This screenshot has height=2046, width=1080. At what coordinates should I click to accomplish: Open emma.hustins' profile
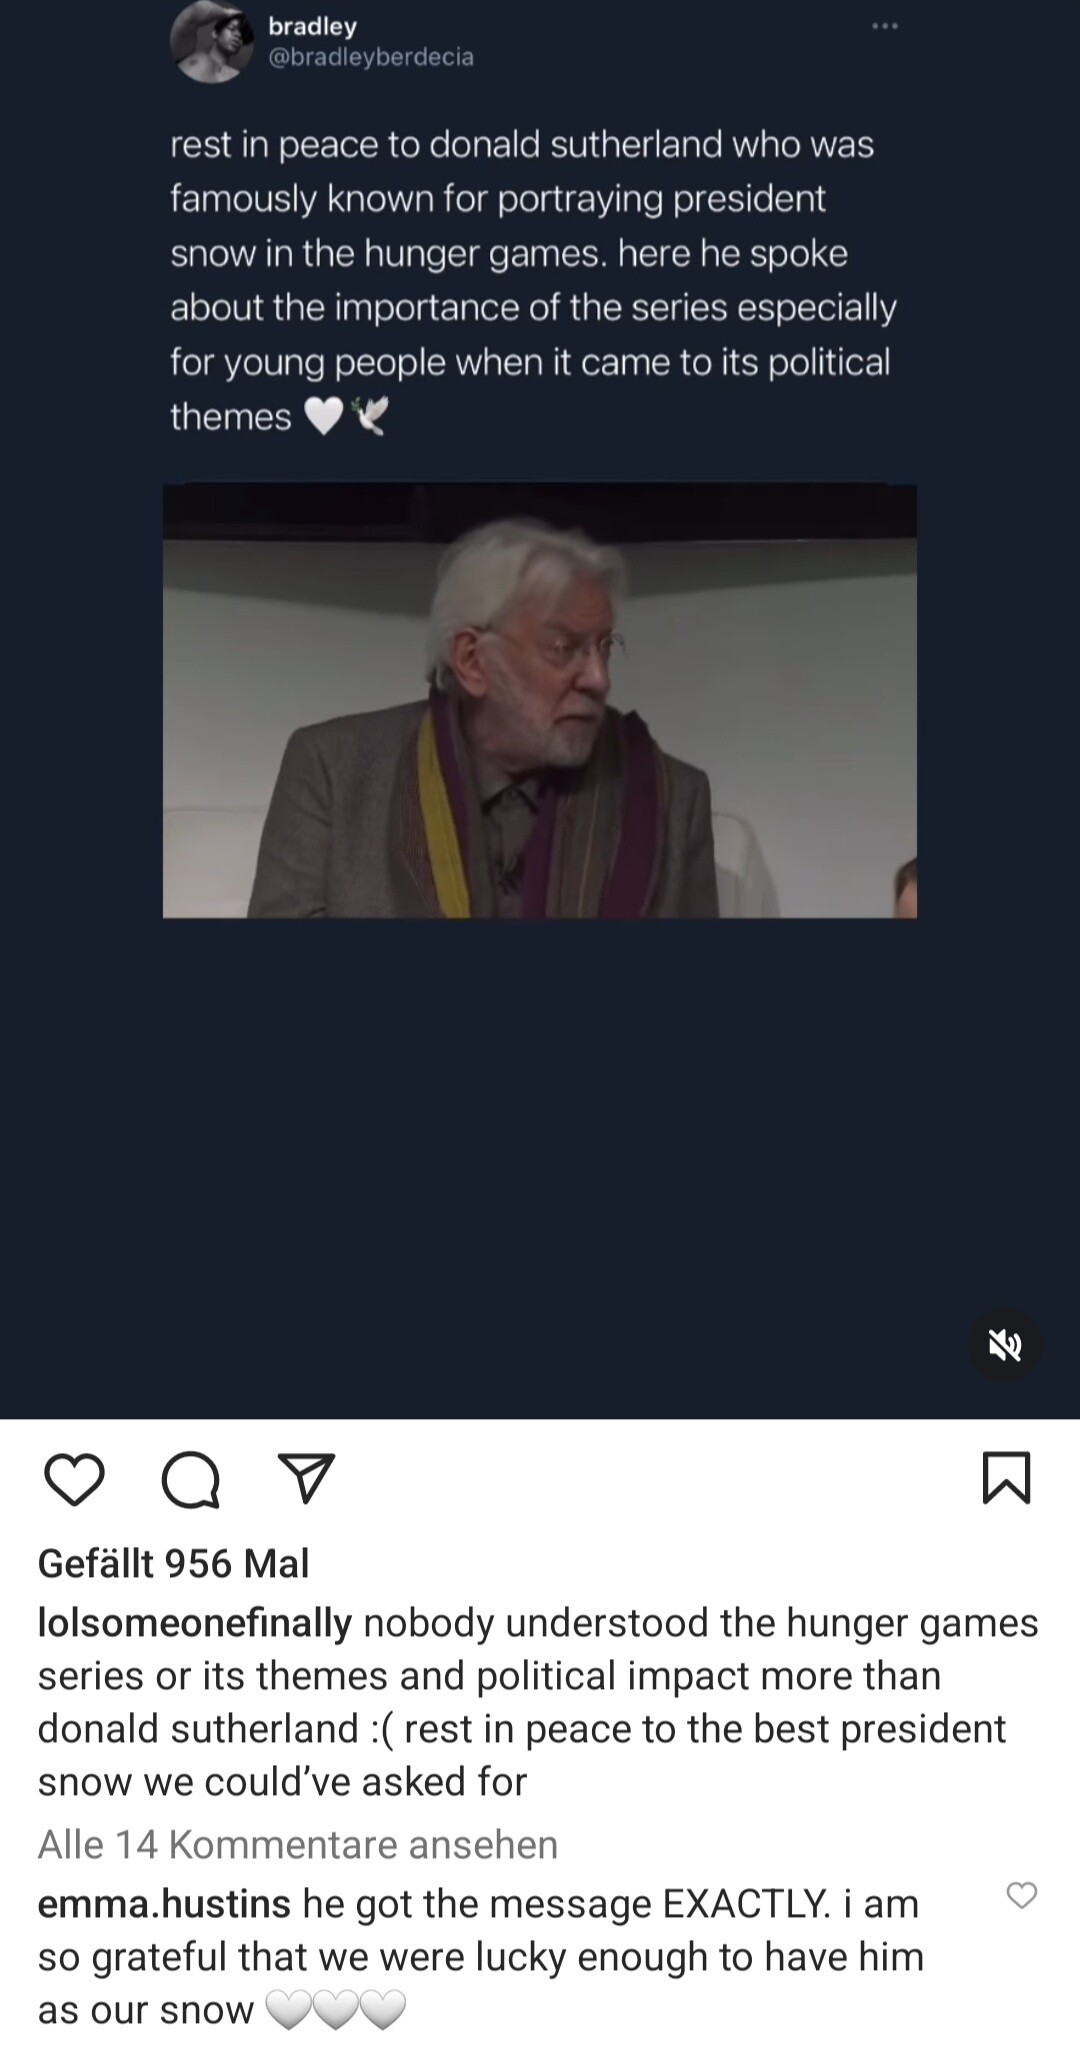click(x=164, y=1904)
